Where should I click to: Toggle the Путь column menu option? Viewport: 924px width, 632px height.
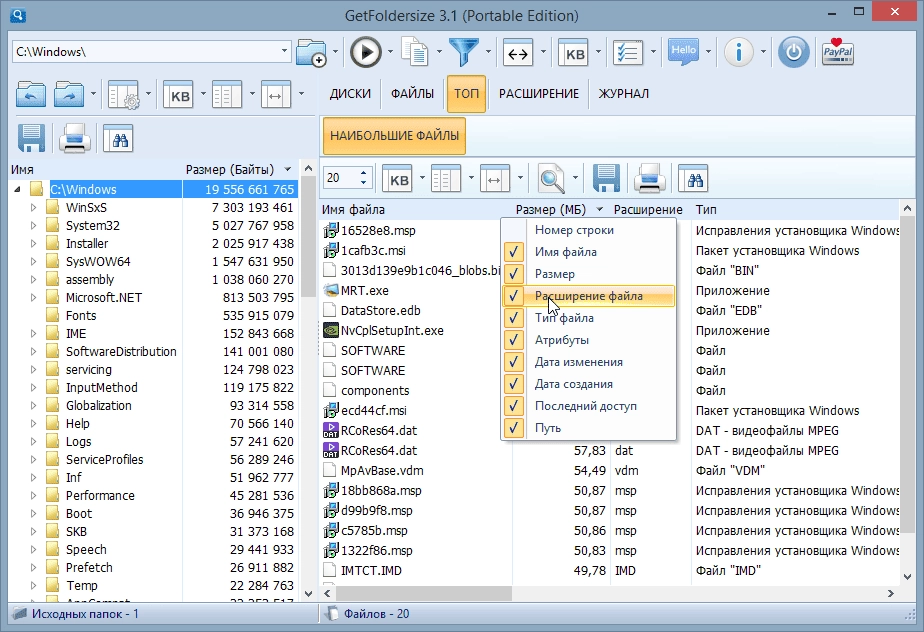coord(588,428)
